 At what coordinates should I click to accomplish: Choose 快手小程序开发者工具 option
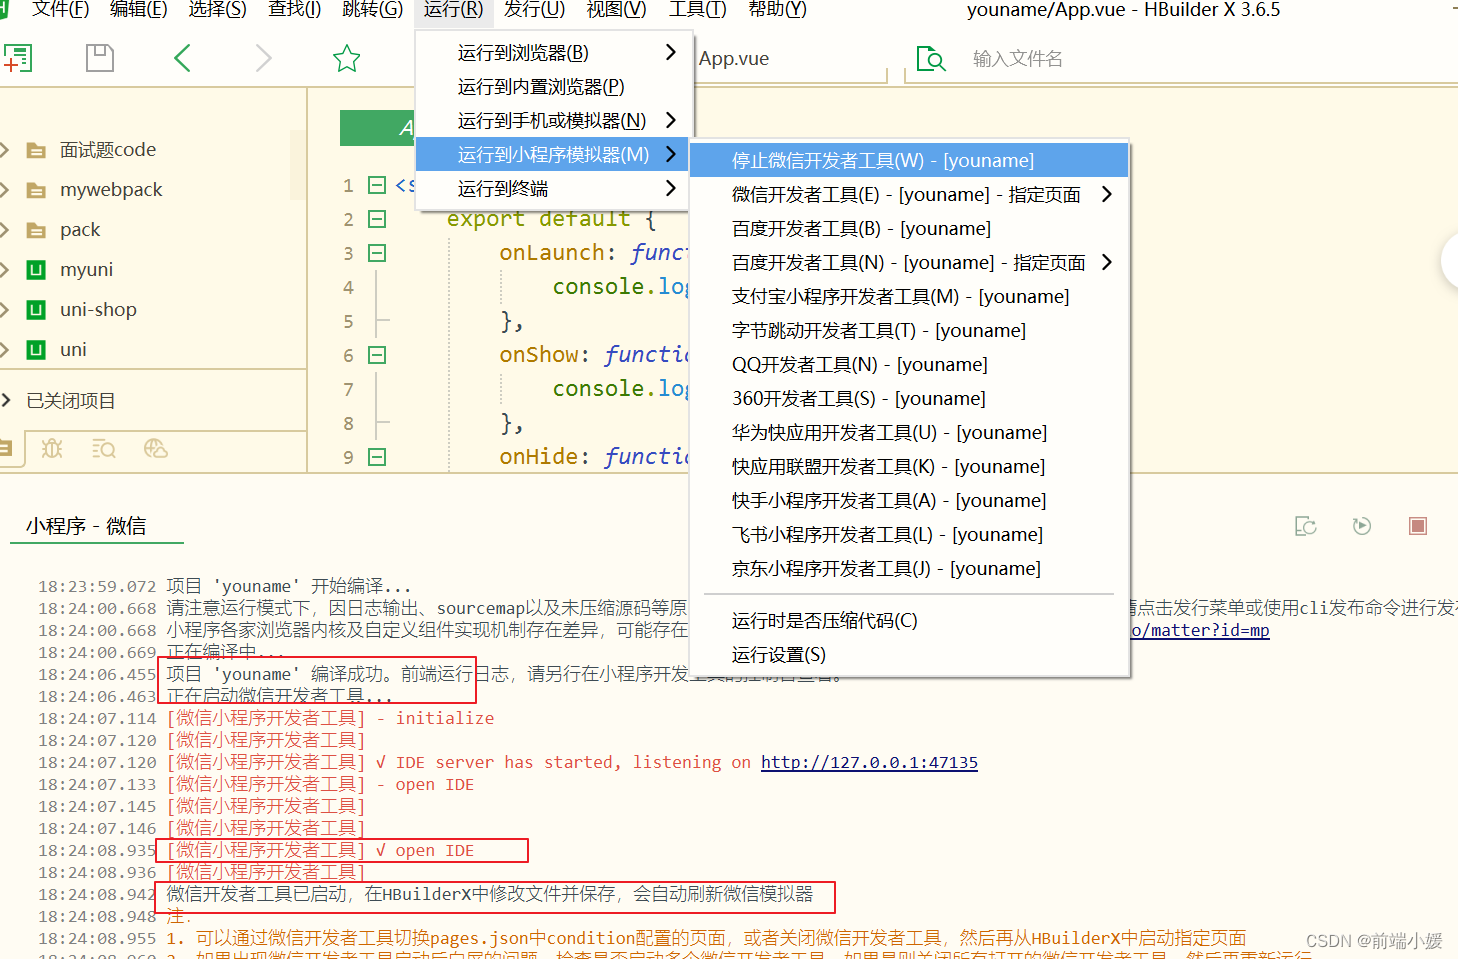909,501
